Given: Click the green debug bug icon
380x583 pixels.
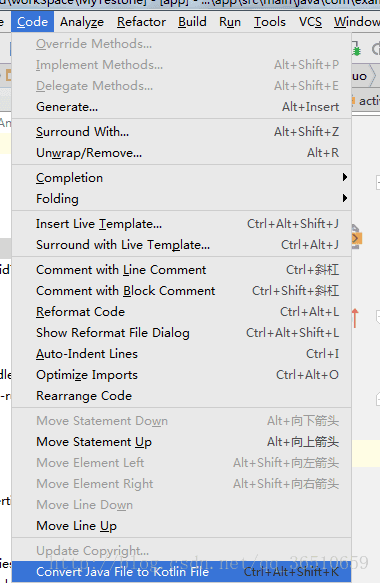Looking at the screenshot, I should point(356,49).
